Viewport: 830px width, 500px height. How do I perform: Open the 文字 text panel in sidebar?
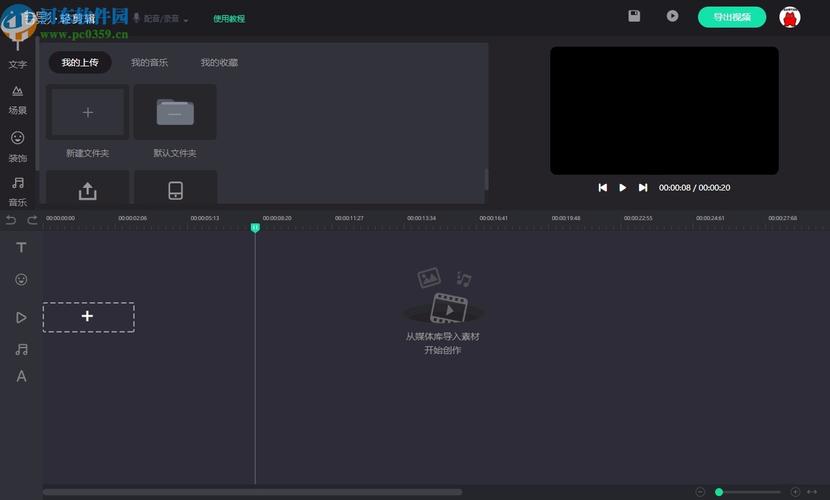[17, 57]
